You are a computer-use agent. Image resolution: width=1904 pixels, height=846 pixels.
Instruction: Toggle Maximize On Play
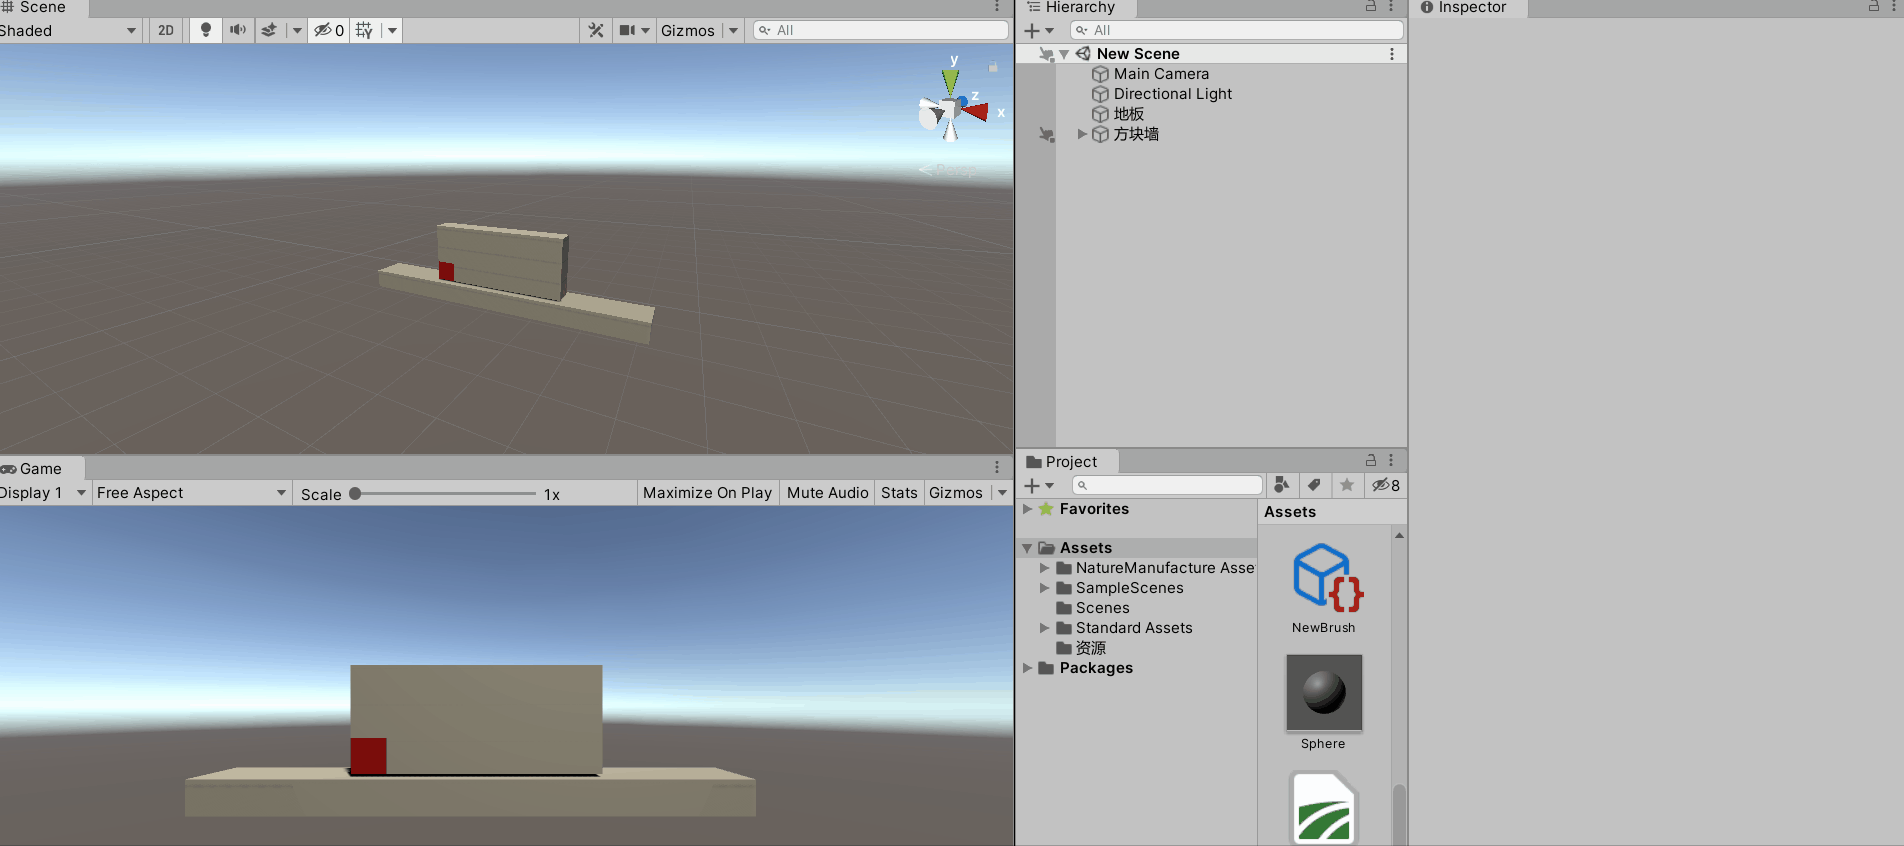pyautogui.click(x=707, y=492)
